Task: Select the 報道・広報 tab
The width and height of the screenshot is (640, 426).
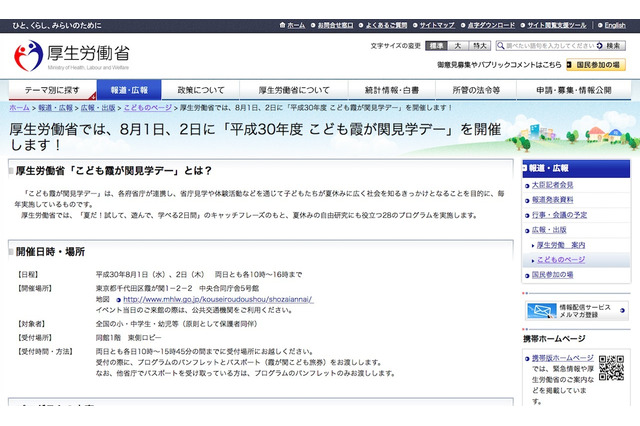Action: [129, 90]
